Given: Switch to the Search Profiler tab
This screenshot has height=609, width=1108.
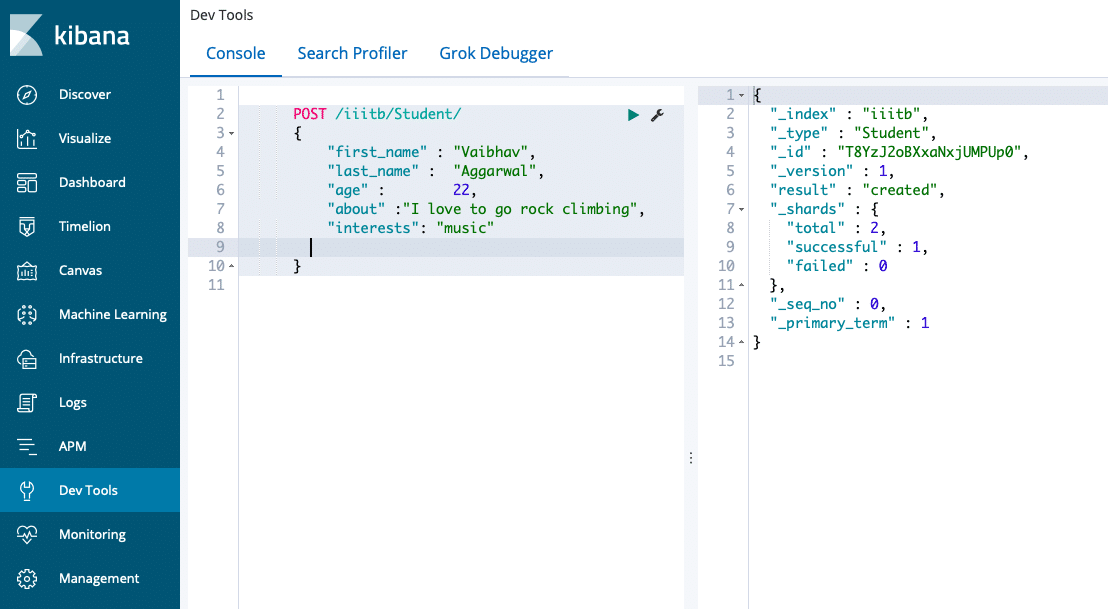Looking at the screenshot, I should 352,54.
